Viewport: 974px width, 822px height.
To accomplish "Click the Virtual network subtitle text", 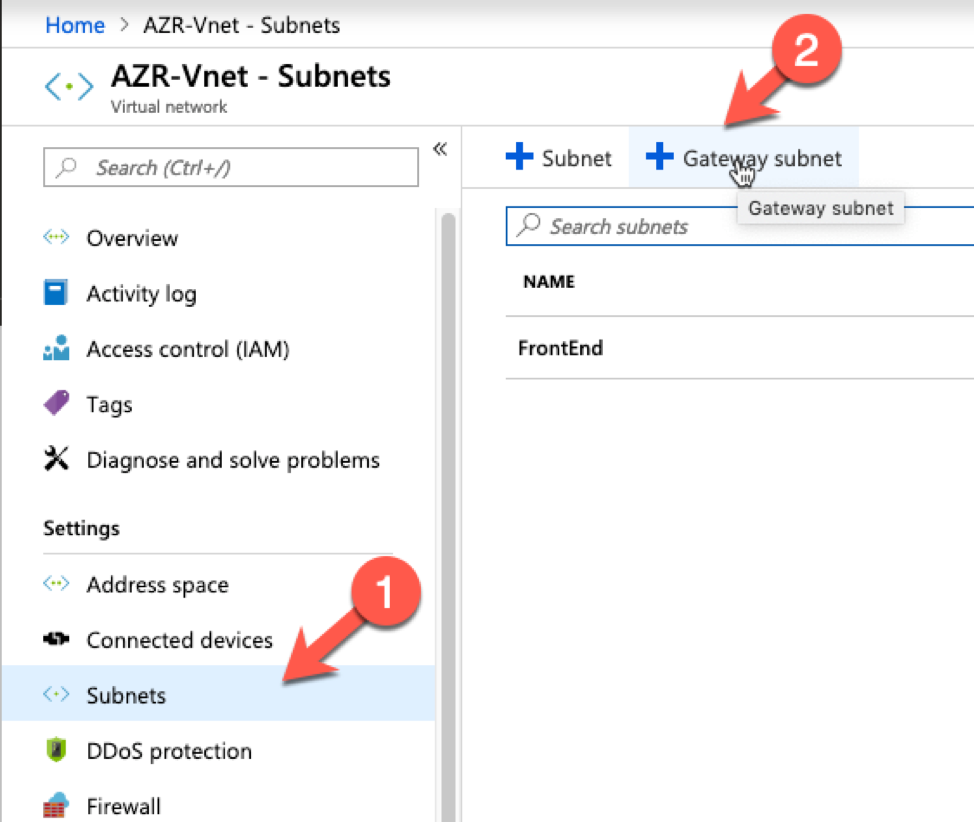I will pos(169,107).
